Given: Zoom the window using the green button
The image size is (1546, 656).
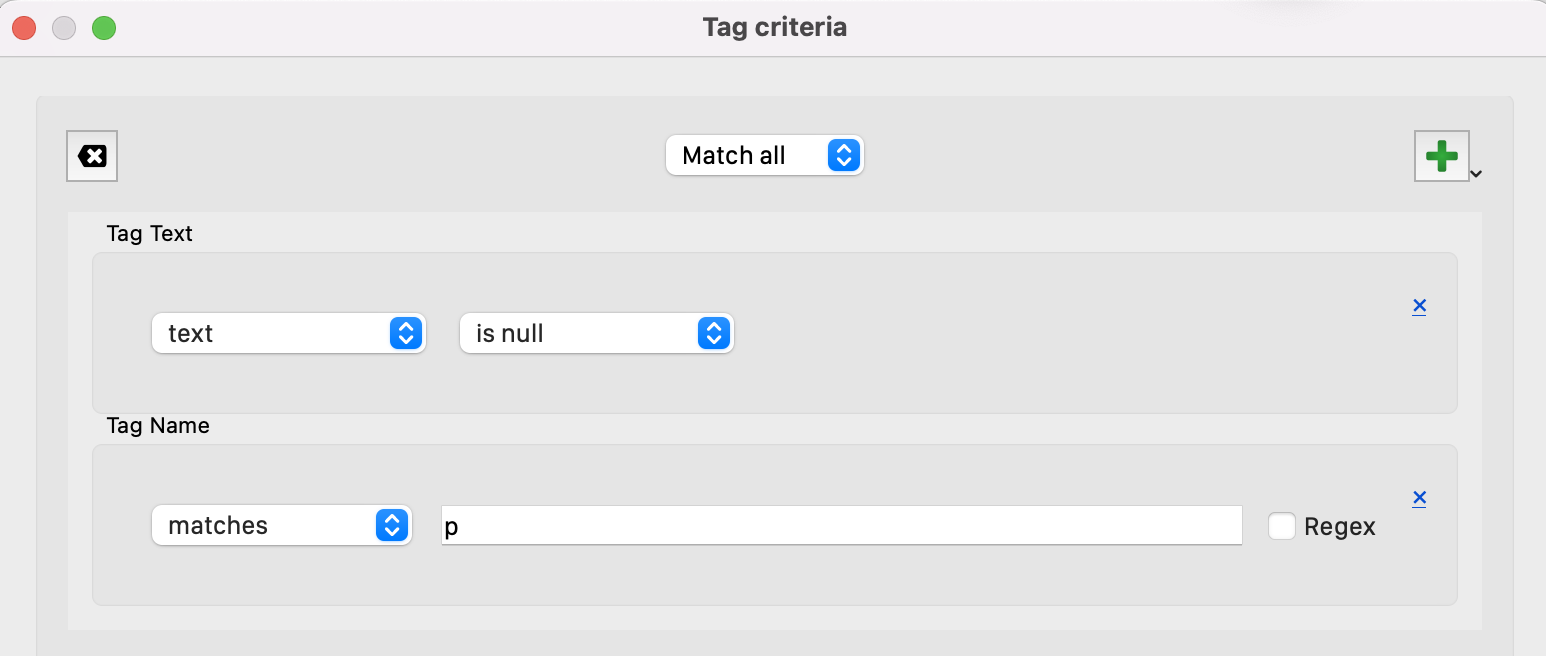Looking at the screenshot, I should [104, 28].
